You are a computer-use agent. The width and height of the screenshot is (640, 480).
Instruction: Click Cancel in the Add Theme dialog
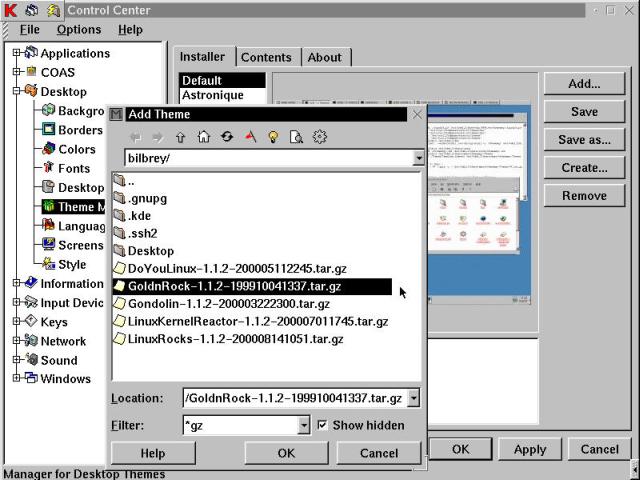click(378, 453)
